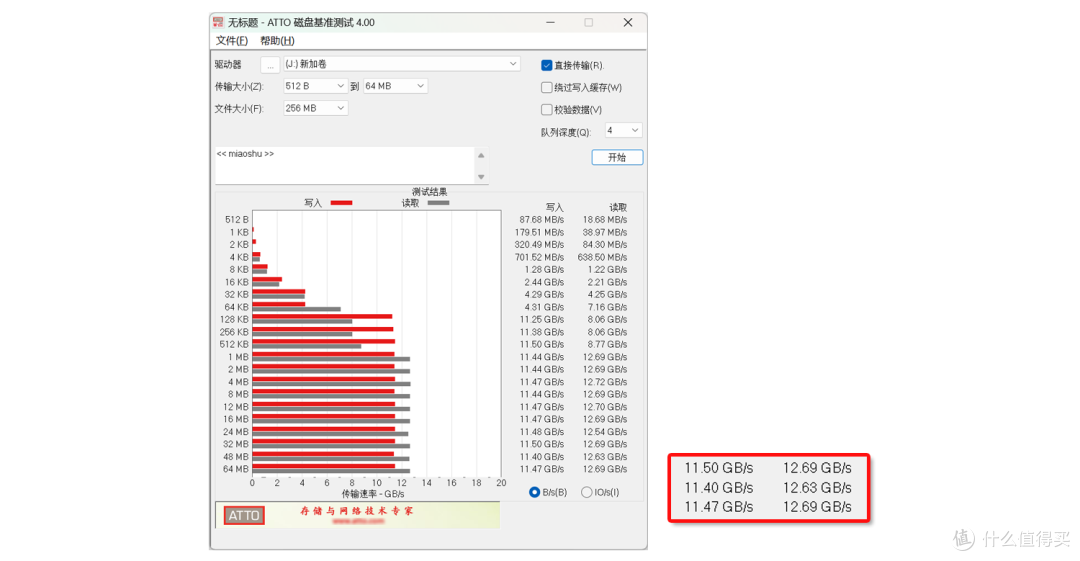Click the write value 87.68 MB/s
The width and height of the screenshot is (1080, 561).
[541, 220]
